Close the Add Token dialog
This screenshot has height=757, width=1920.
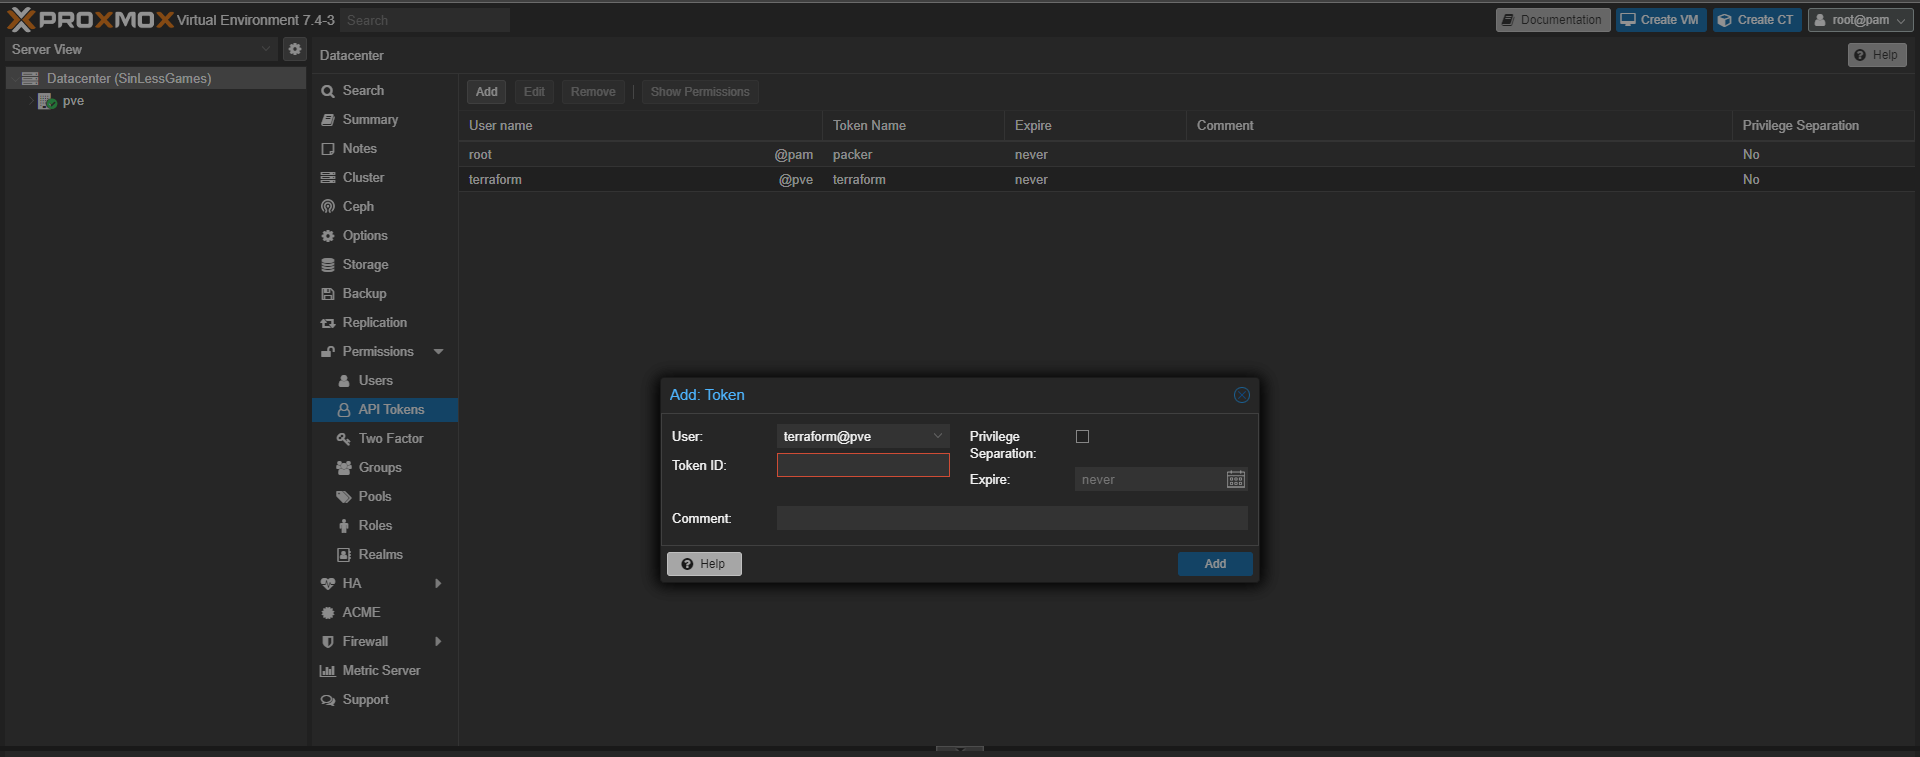point(1241,395)
